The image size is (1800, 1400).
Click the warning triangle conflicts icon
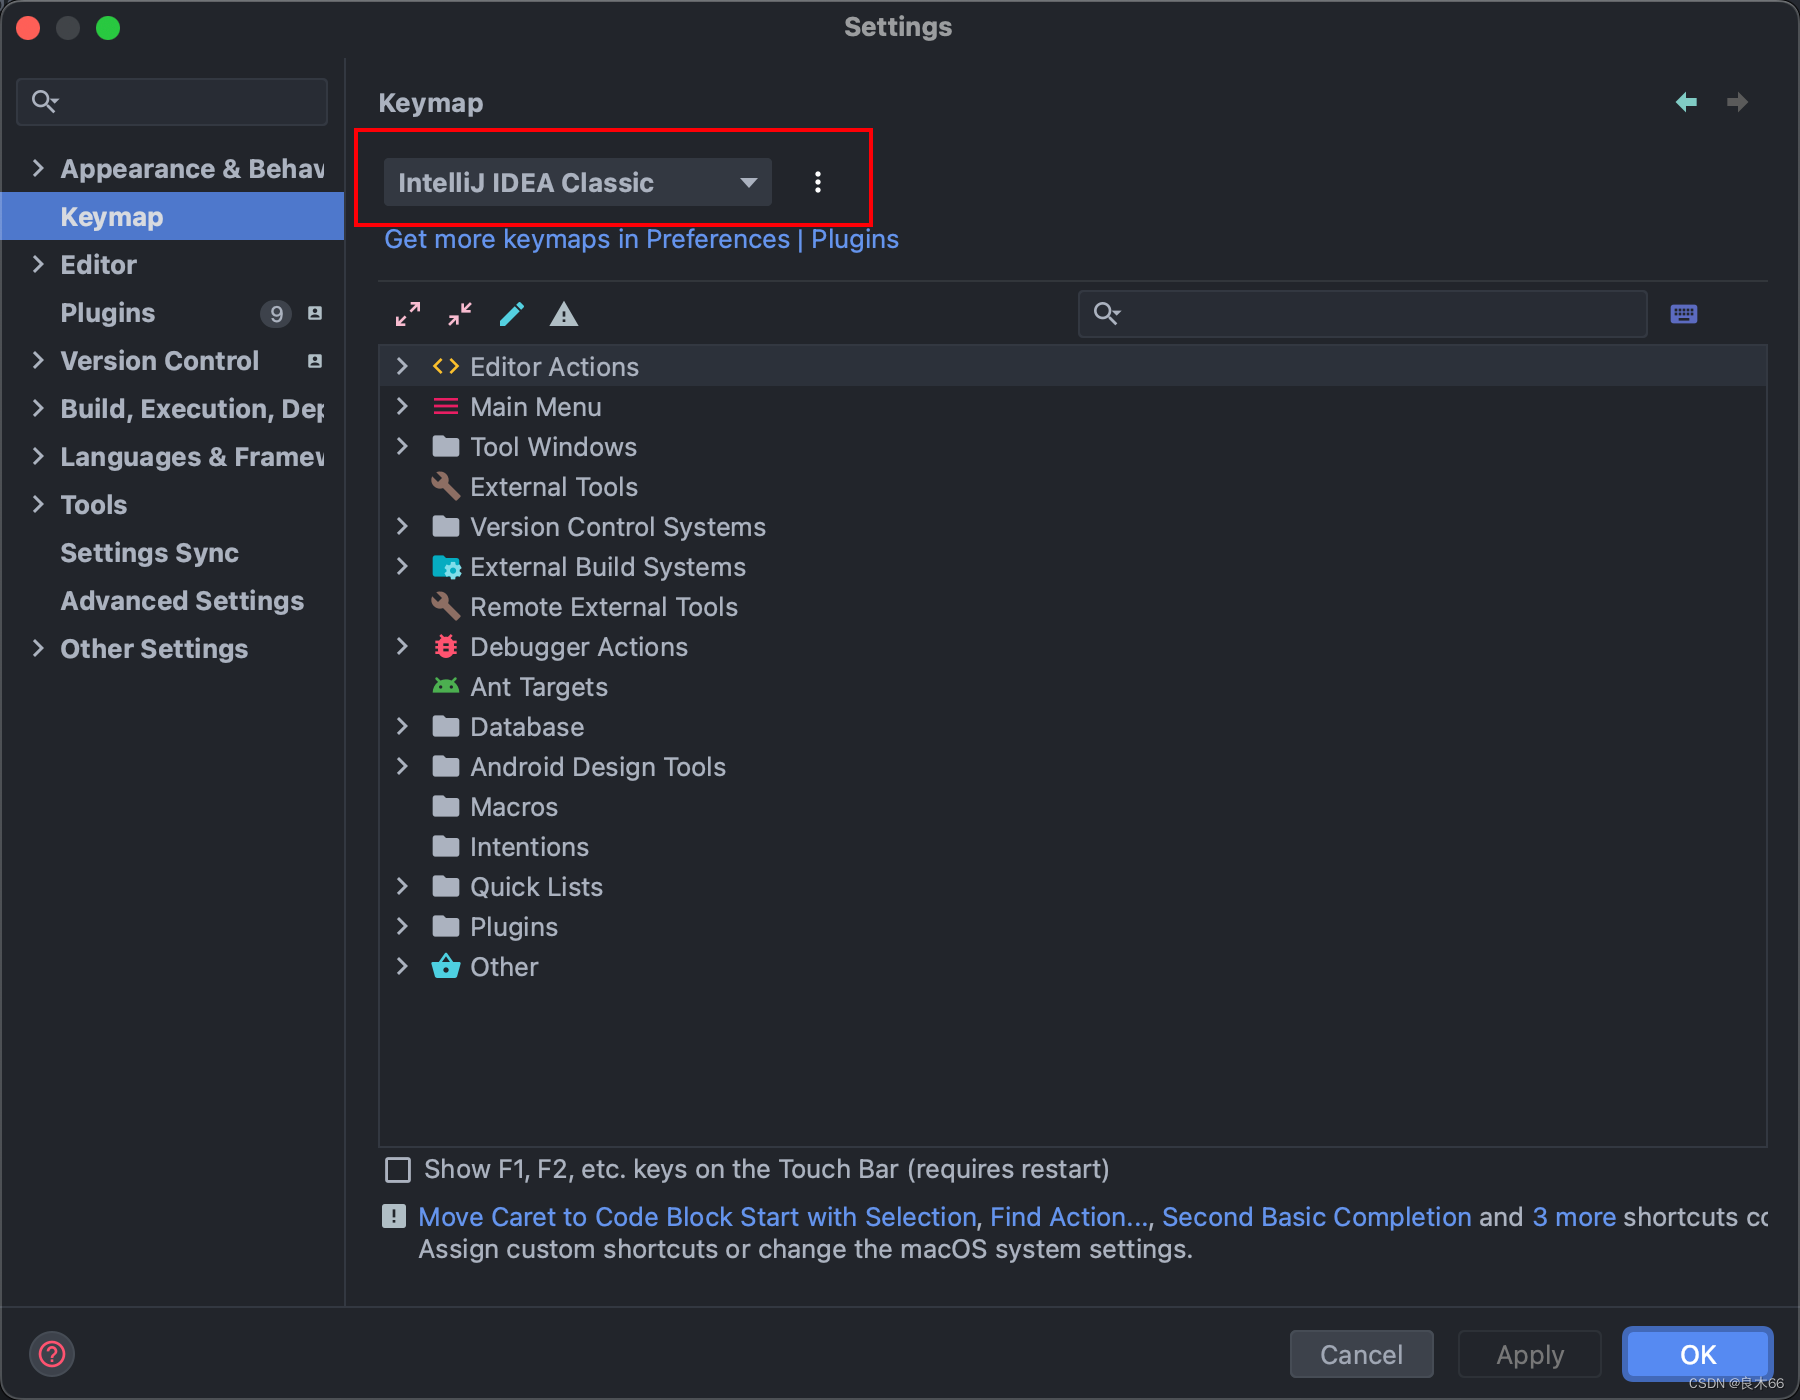tap(564, 314)
